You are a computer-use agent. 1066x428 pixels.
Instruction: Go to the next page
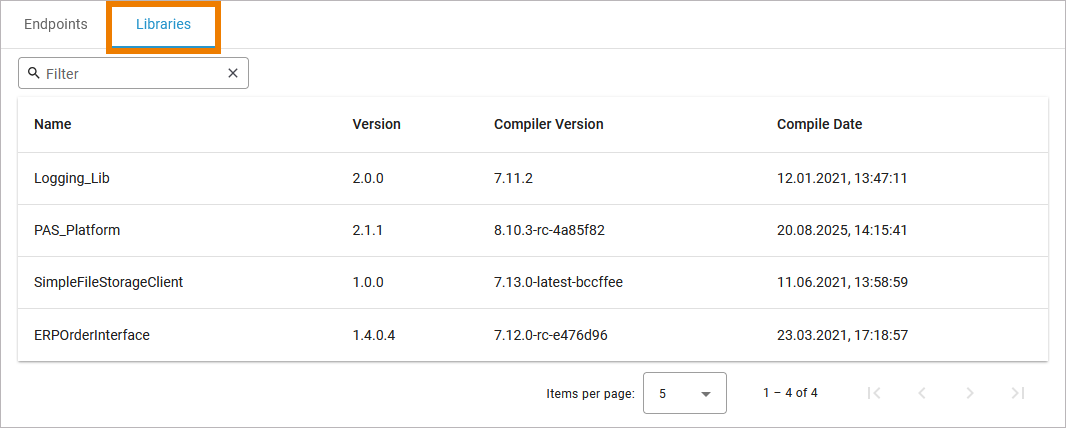coord(970,393)
